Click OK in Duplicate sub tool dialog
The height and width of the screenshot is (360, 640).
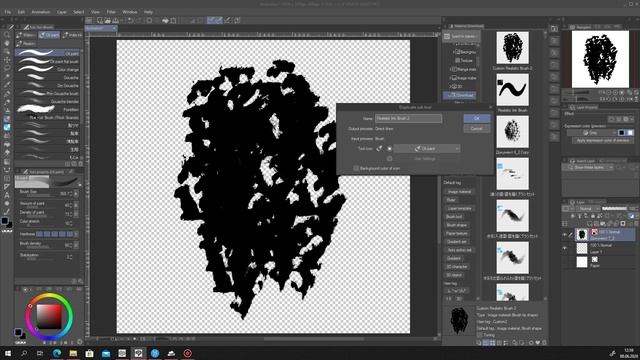(477, 118)
